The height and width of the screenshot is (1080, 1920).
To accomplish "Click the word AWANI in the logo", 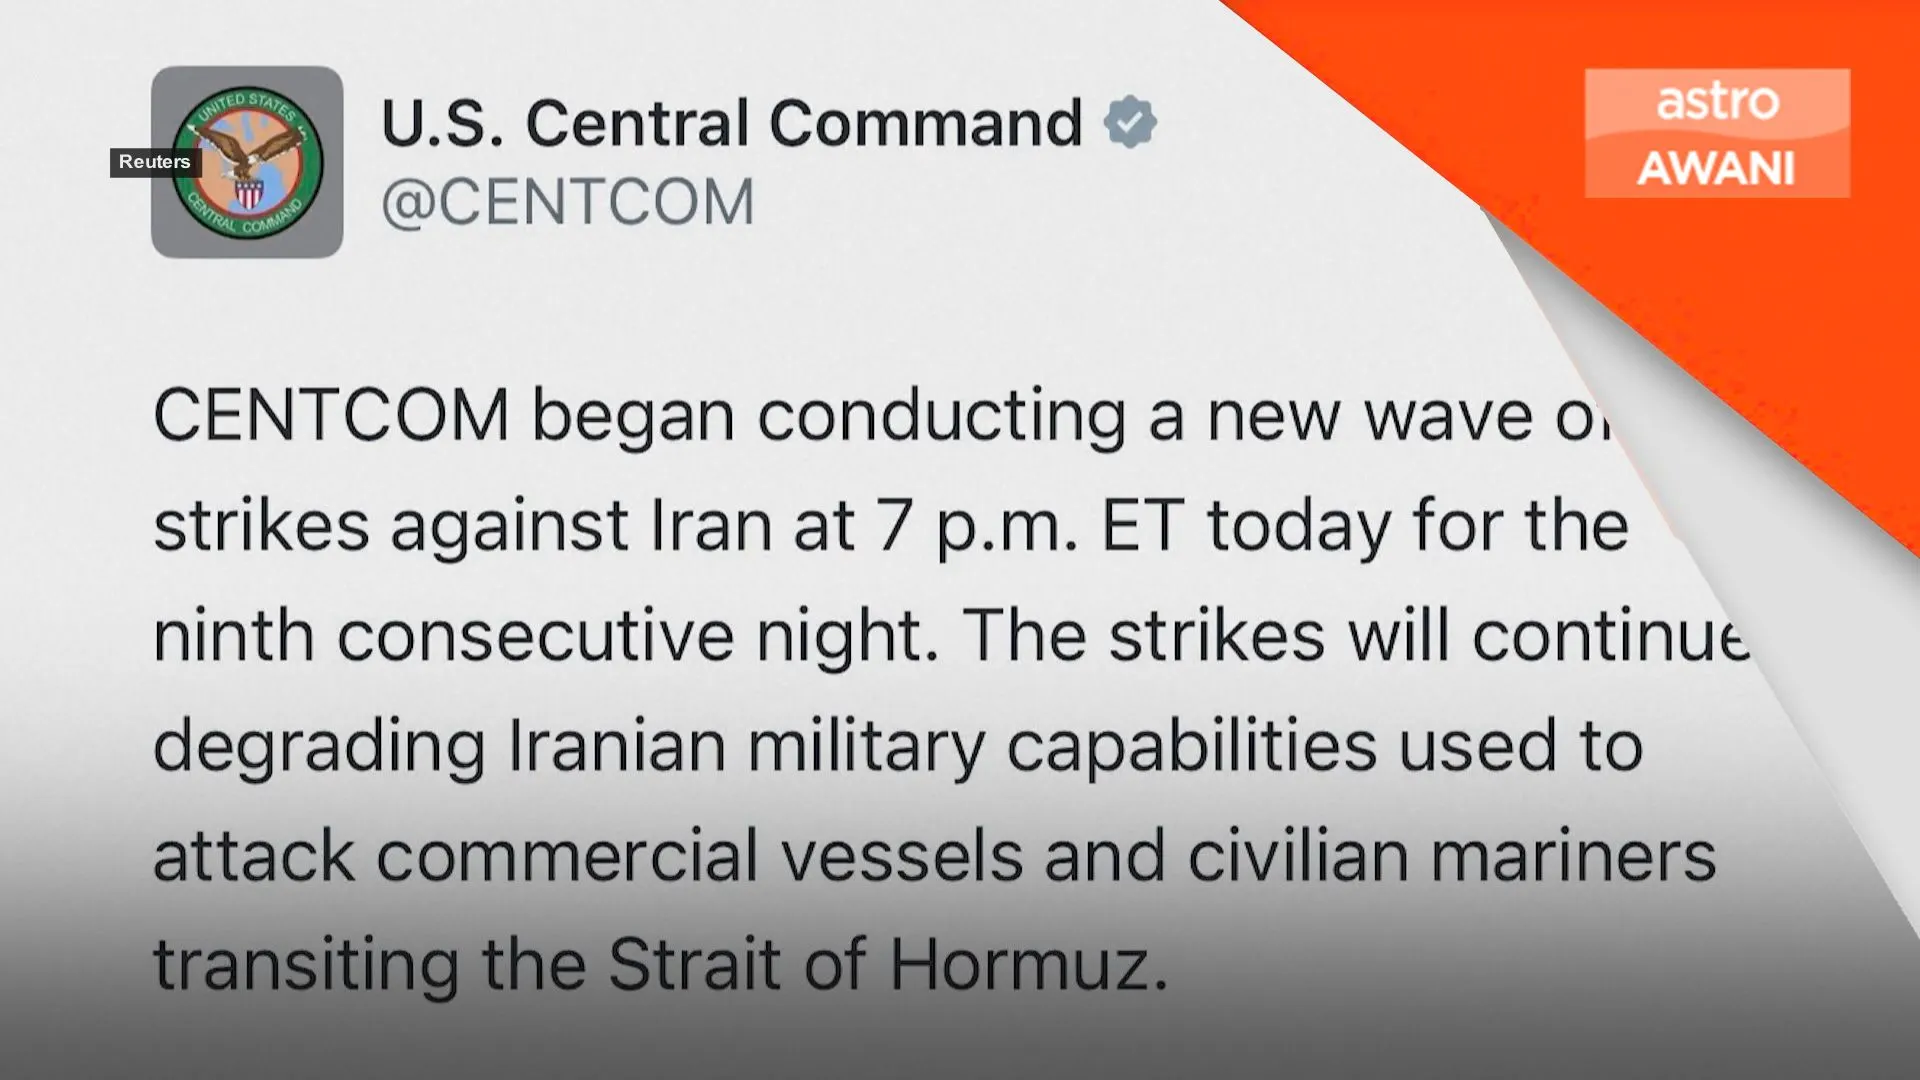I will pyautogui.click(x=1716, y=168).
